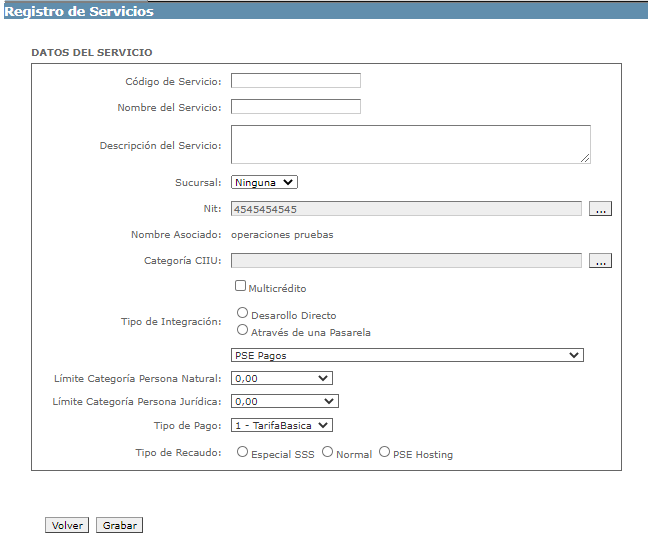Open Límite Categoría Persona Natural dropdown

coord(282,378)
